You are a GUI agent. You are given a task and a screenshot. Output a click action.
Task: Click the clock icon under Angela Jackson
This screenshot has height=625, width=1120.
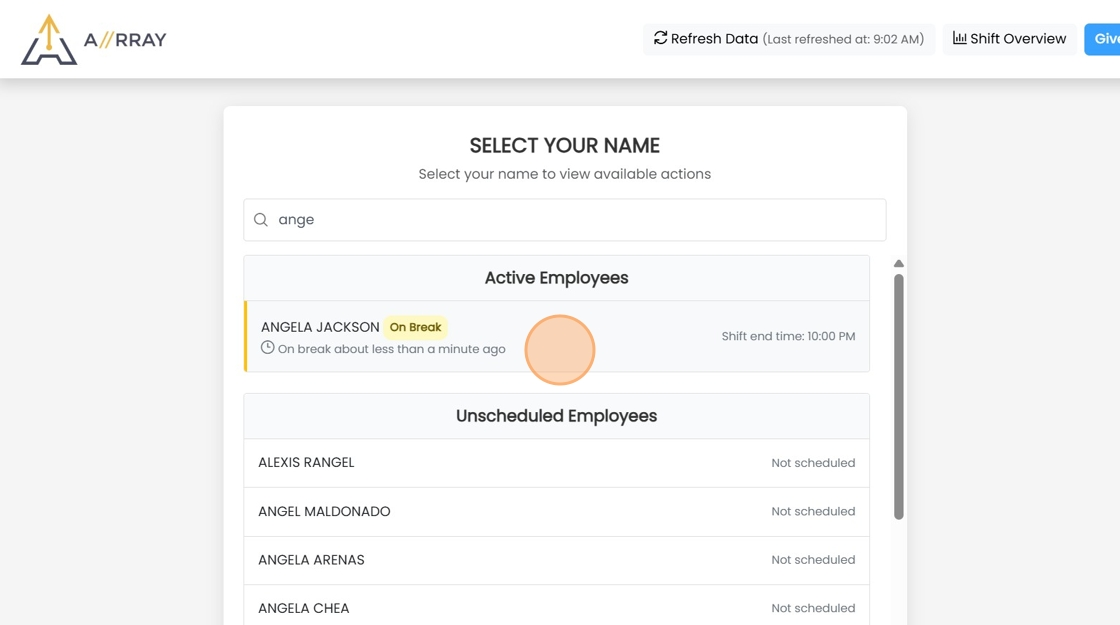click(267, 348)
